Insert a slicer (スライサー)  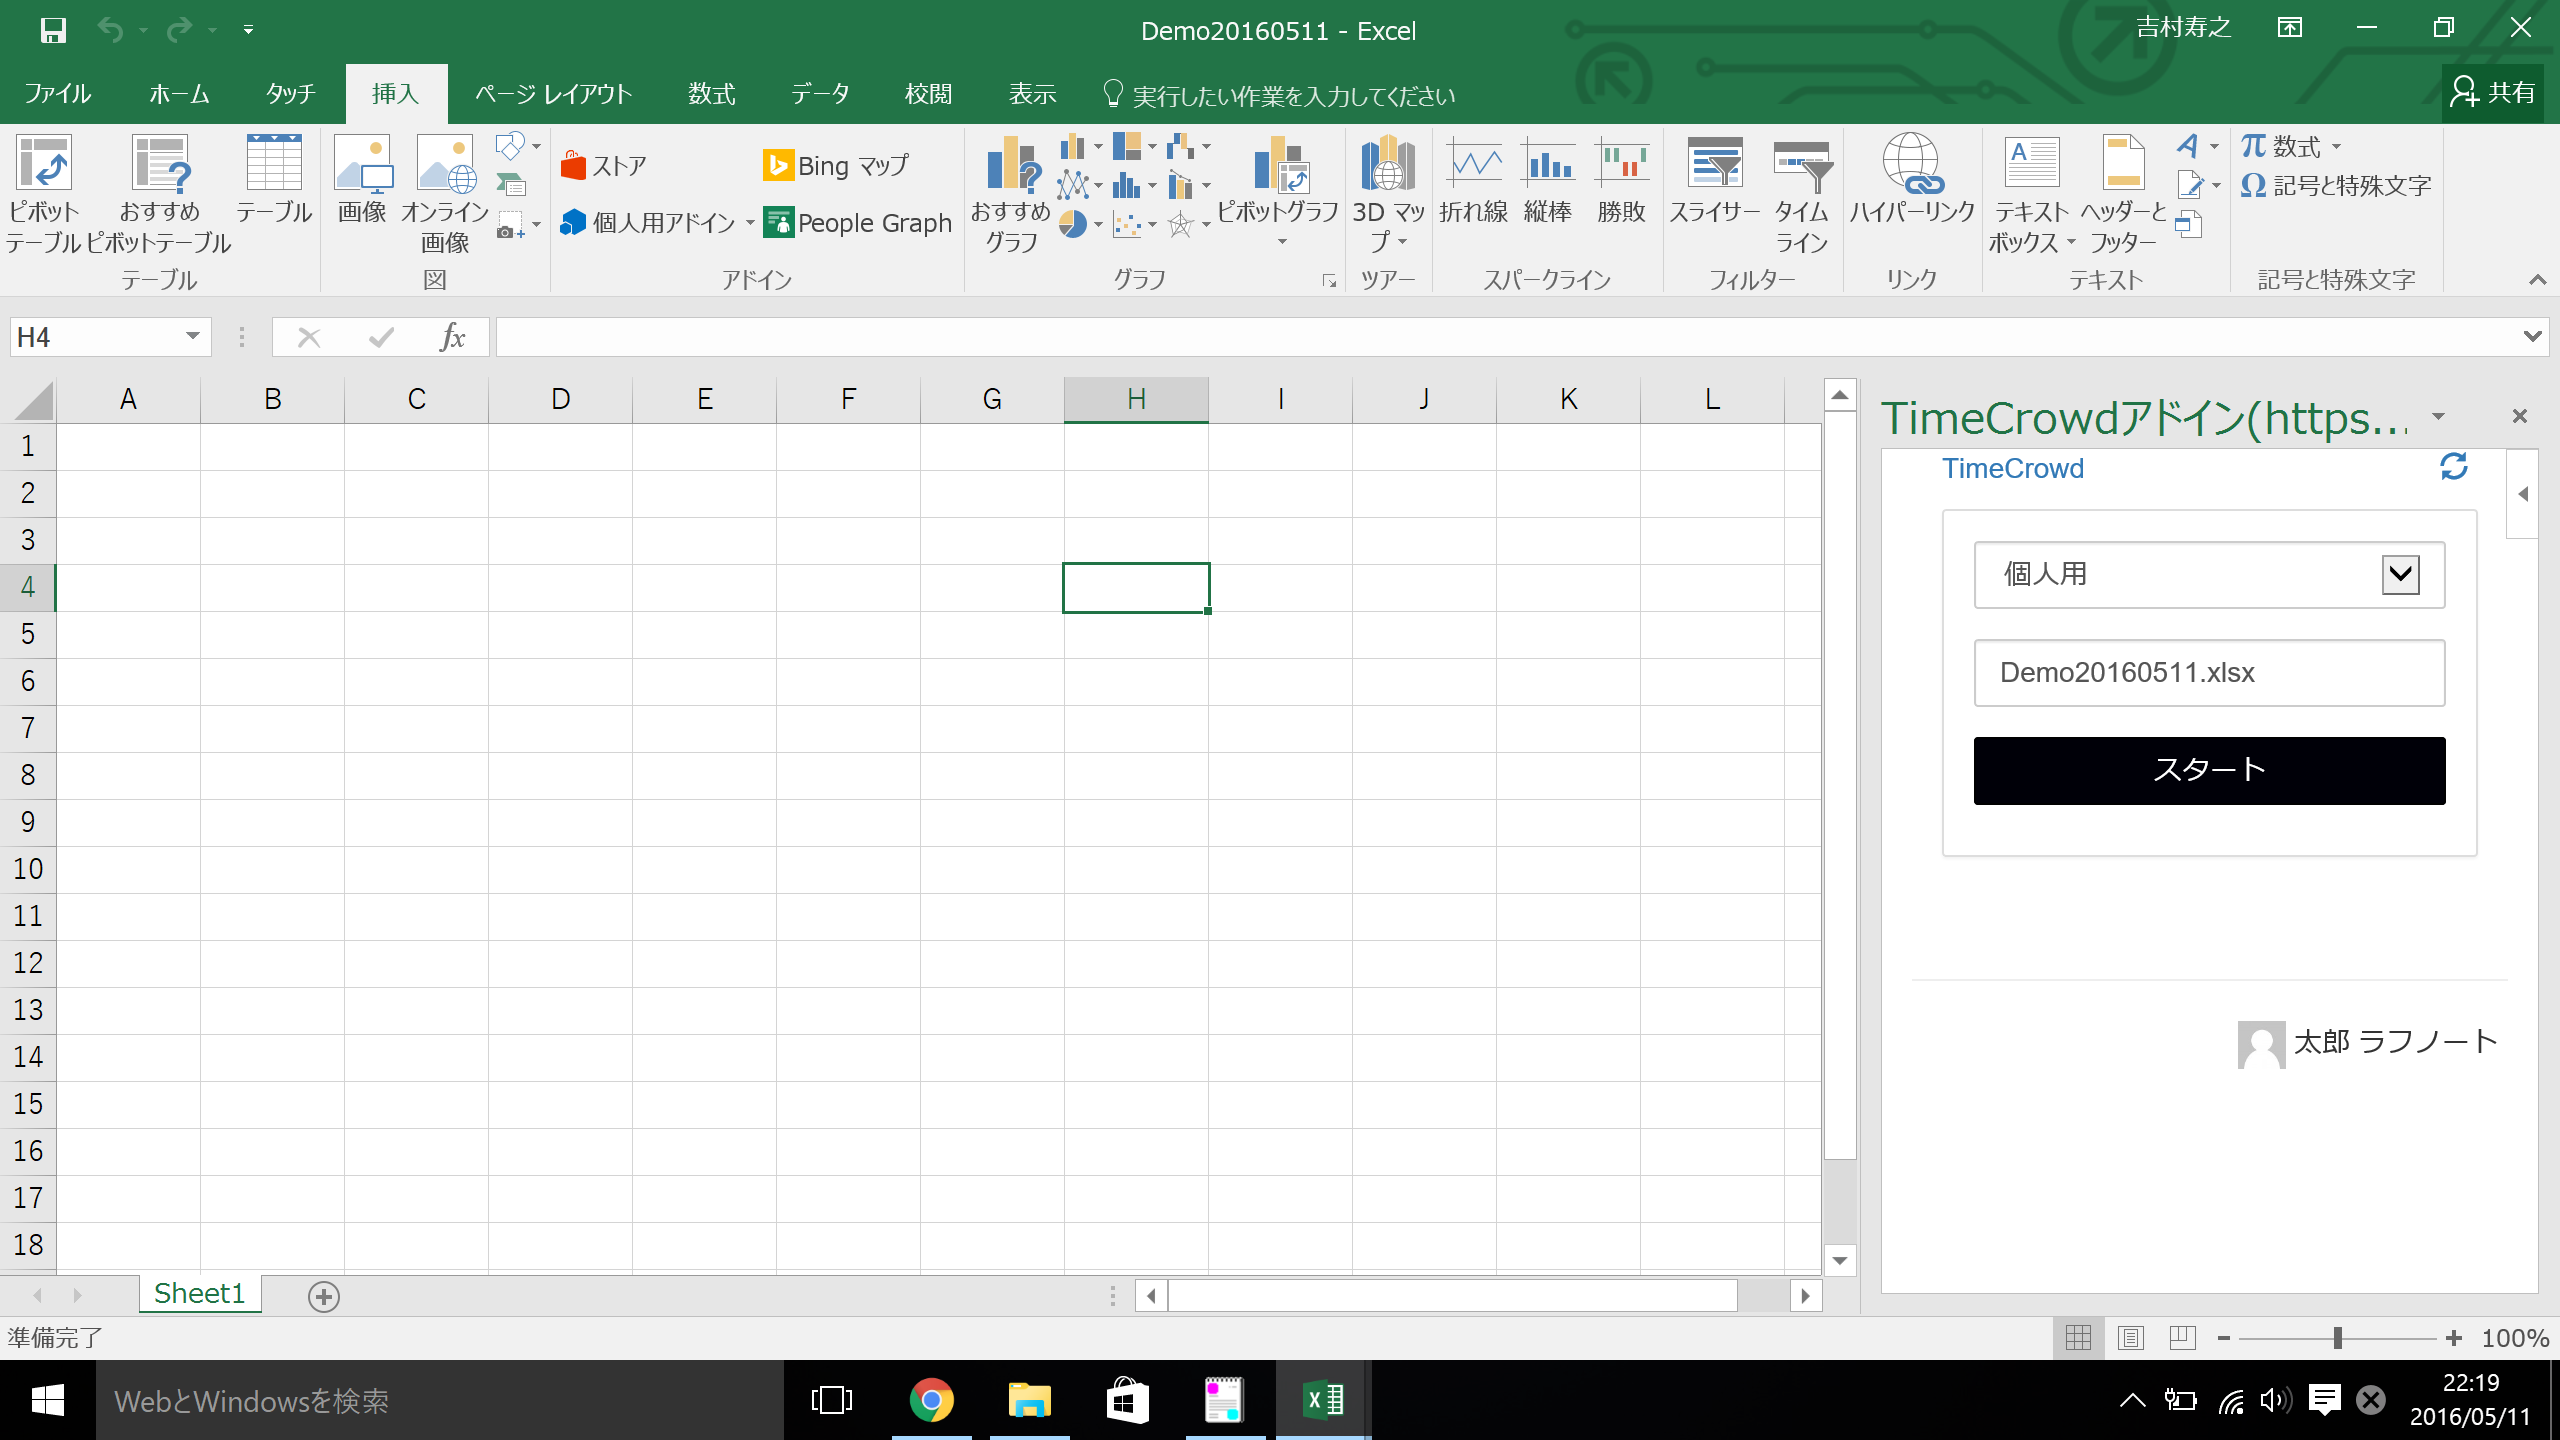point(1715,180)
